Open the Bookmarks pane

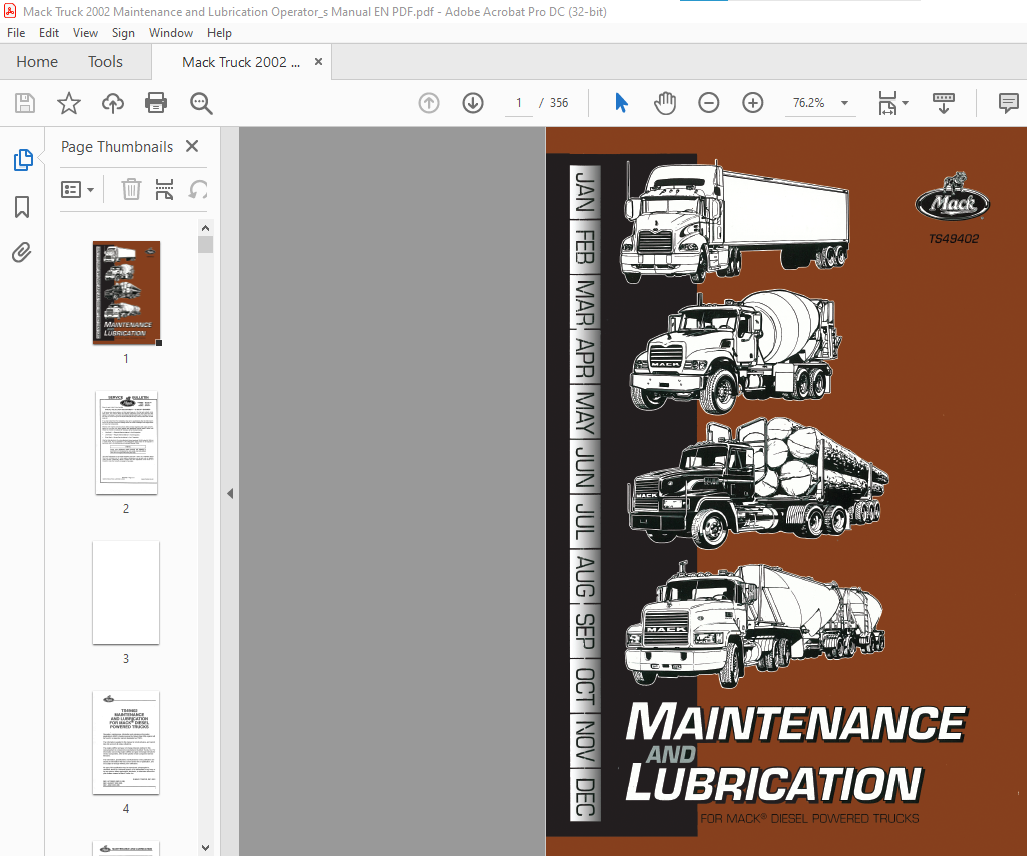tap(22, 207)
